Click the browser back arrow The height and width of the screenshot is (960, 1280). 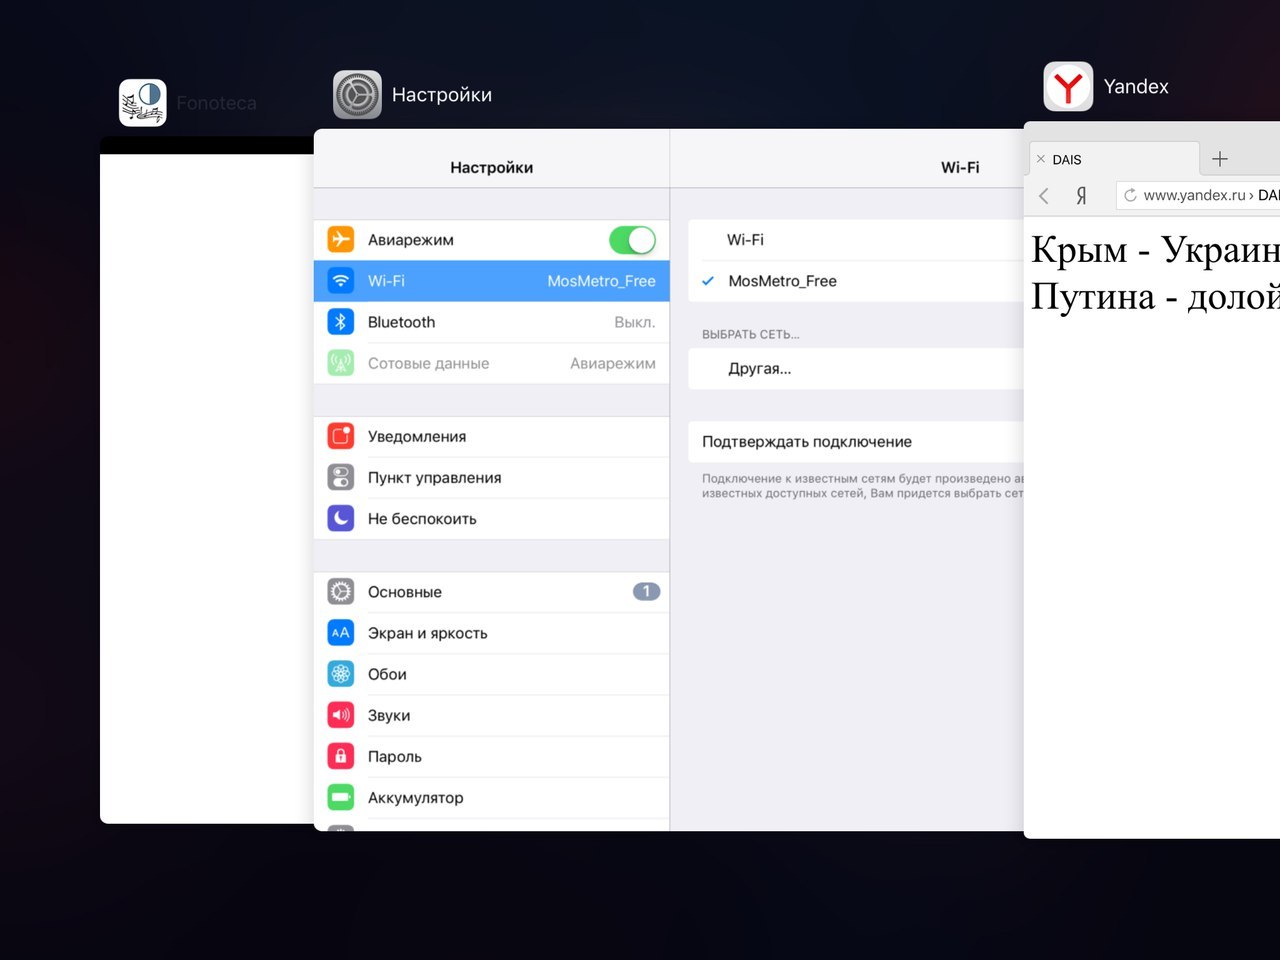[x=1044, y=196]
